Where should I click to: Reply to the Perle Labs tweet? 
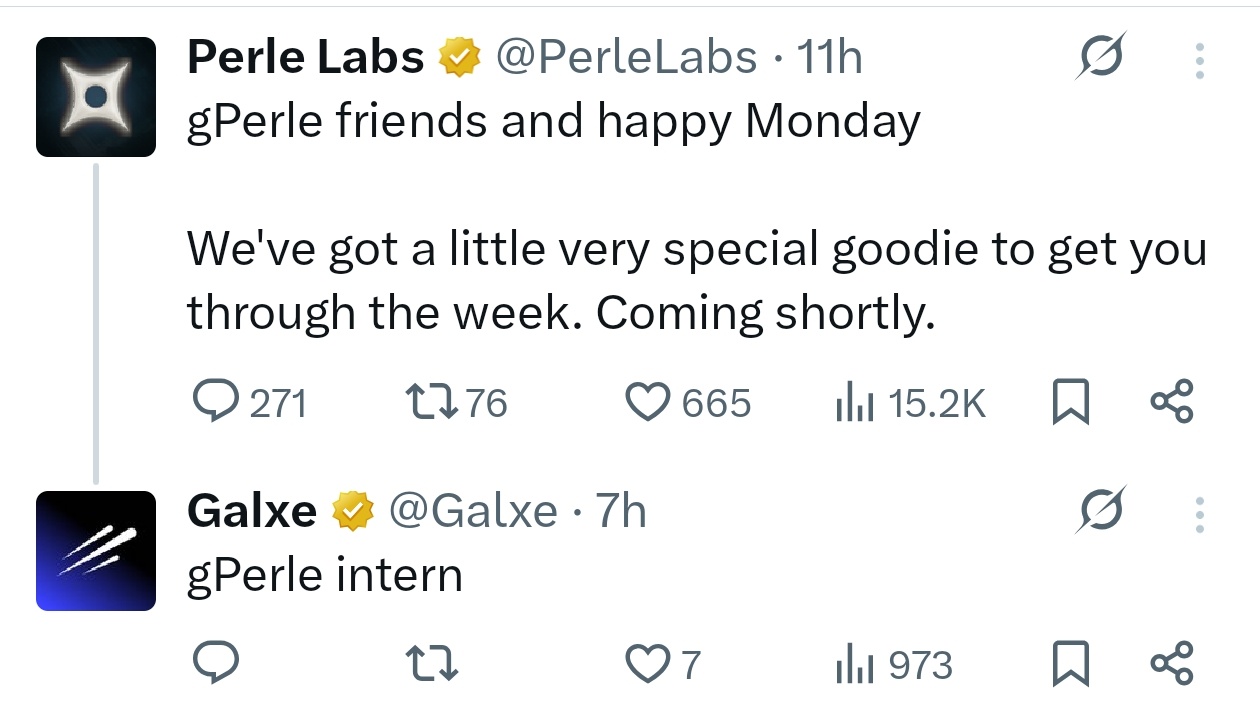[213, 402]
